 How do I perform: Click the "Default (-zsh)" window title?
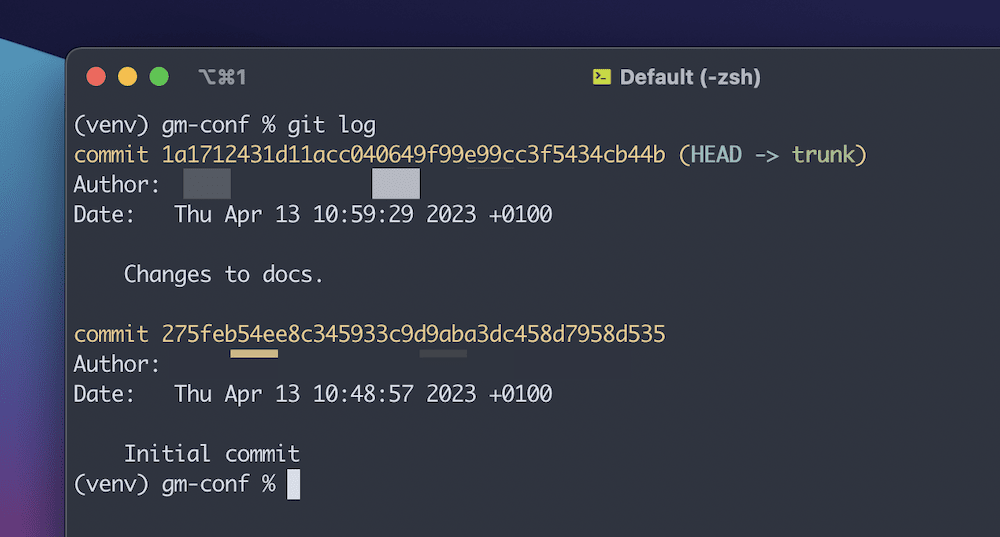pyautogui.click(x=690, y=77)
